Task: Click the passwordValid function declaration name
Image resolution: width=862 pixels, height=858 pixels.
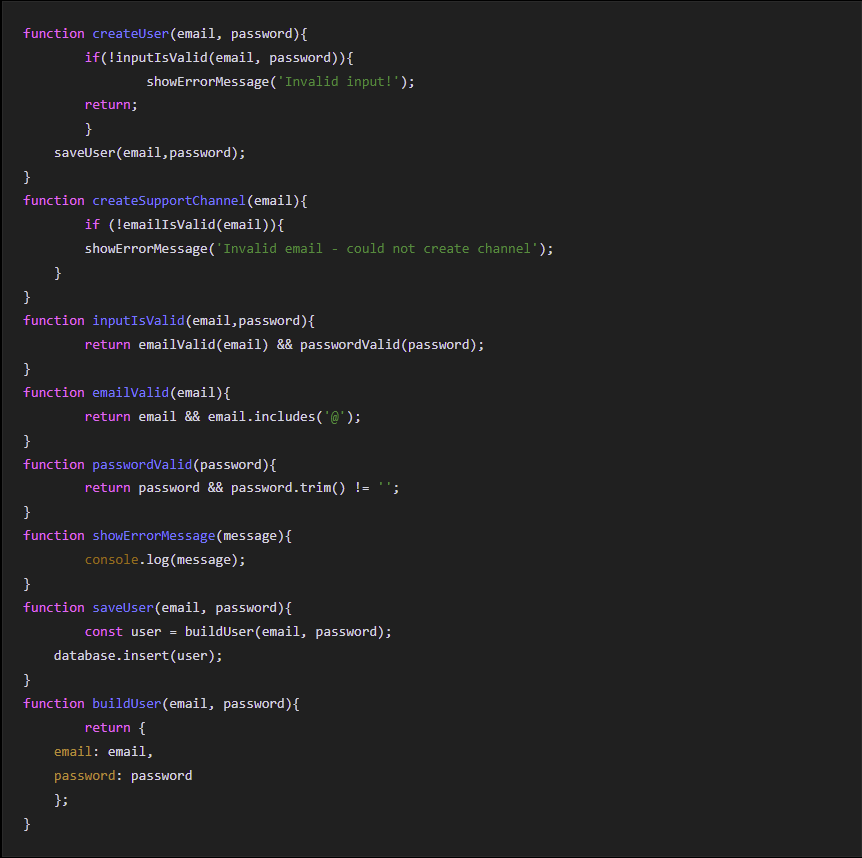Action: coord(142,465)
